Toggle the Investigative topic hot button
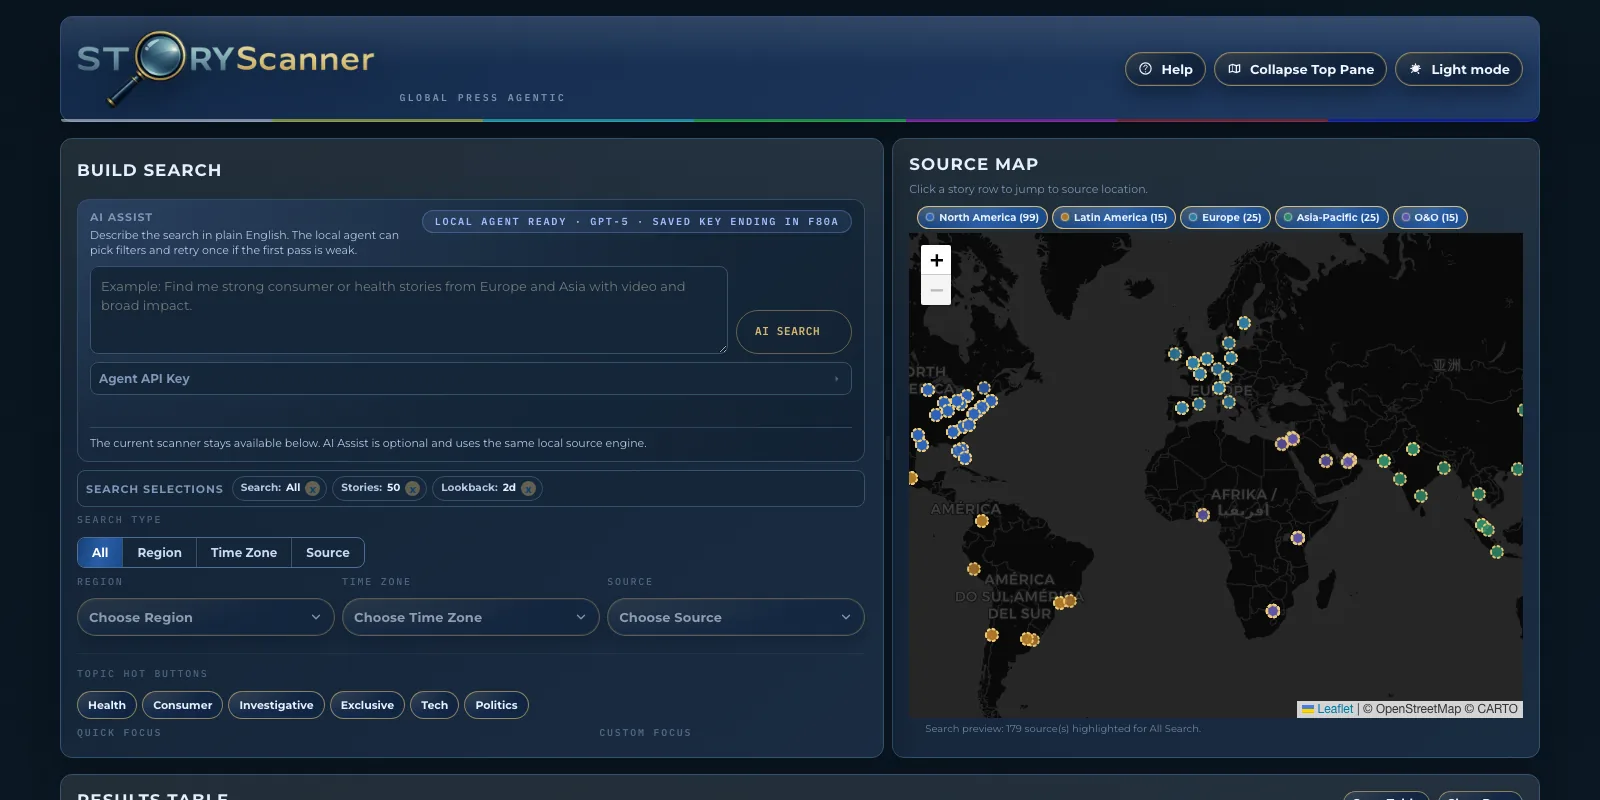 (x=276, y=705)
